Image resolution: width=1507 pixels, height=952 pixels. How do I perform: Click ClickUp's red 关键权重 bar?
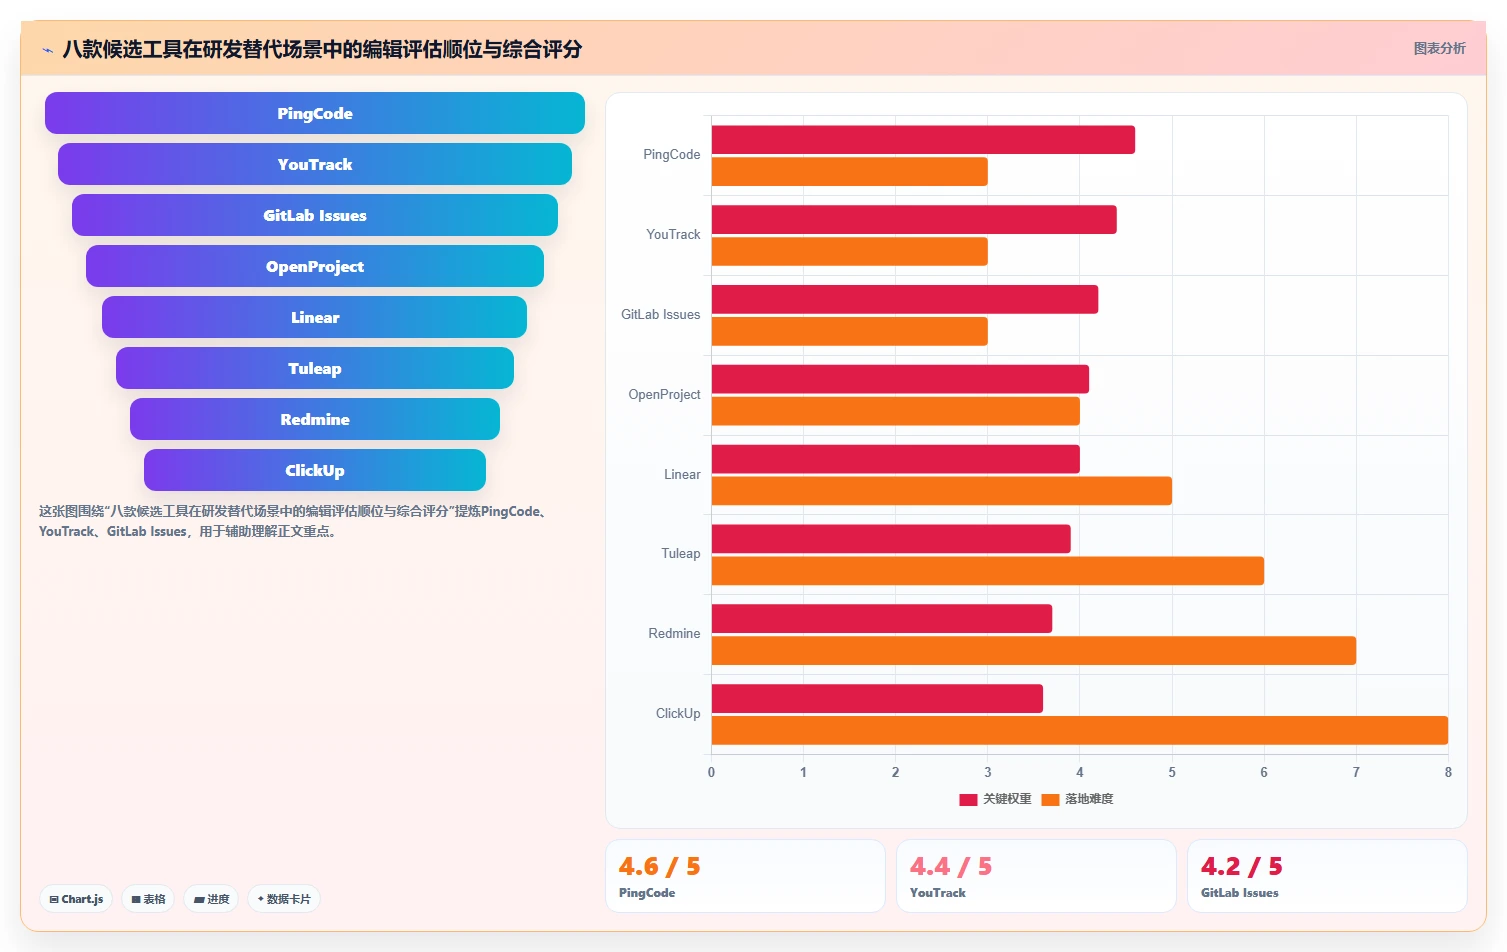coord(877,699)
